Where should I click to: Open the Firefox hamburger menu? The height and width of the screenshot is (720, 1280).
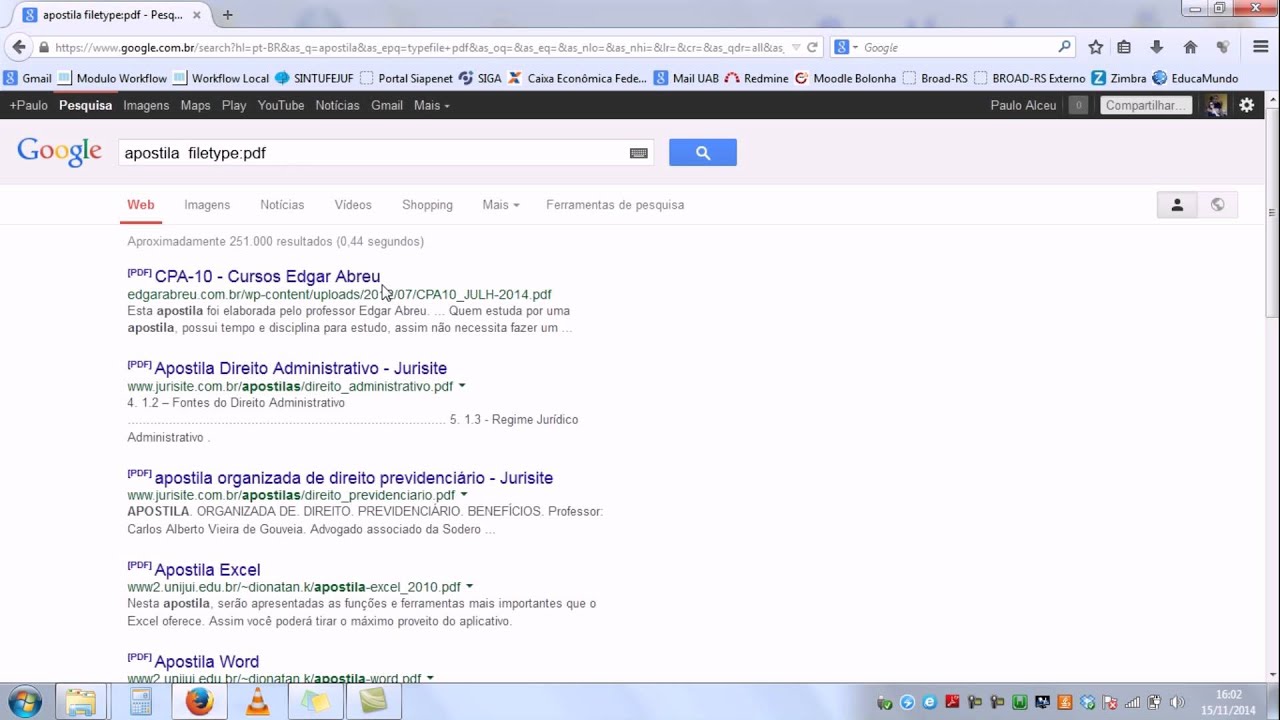pyautogui.click(x=1261, y=47)
